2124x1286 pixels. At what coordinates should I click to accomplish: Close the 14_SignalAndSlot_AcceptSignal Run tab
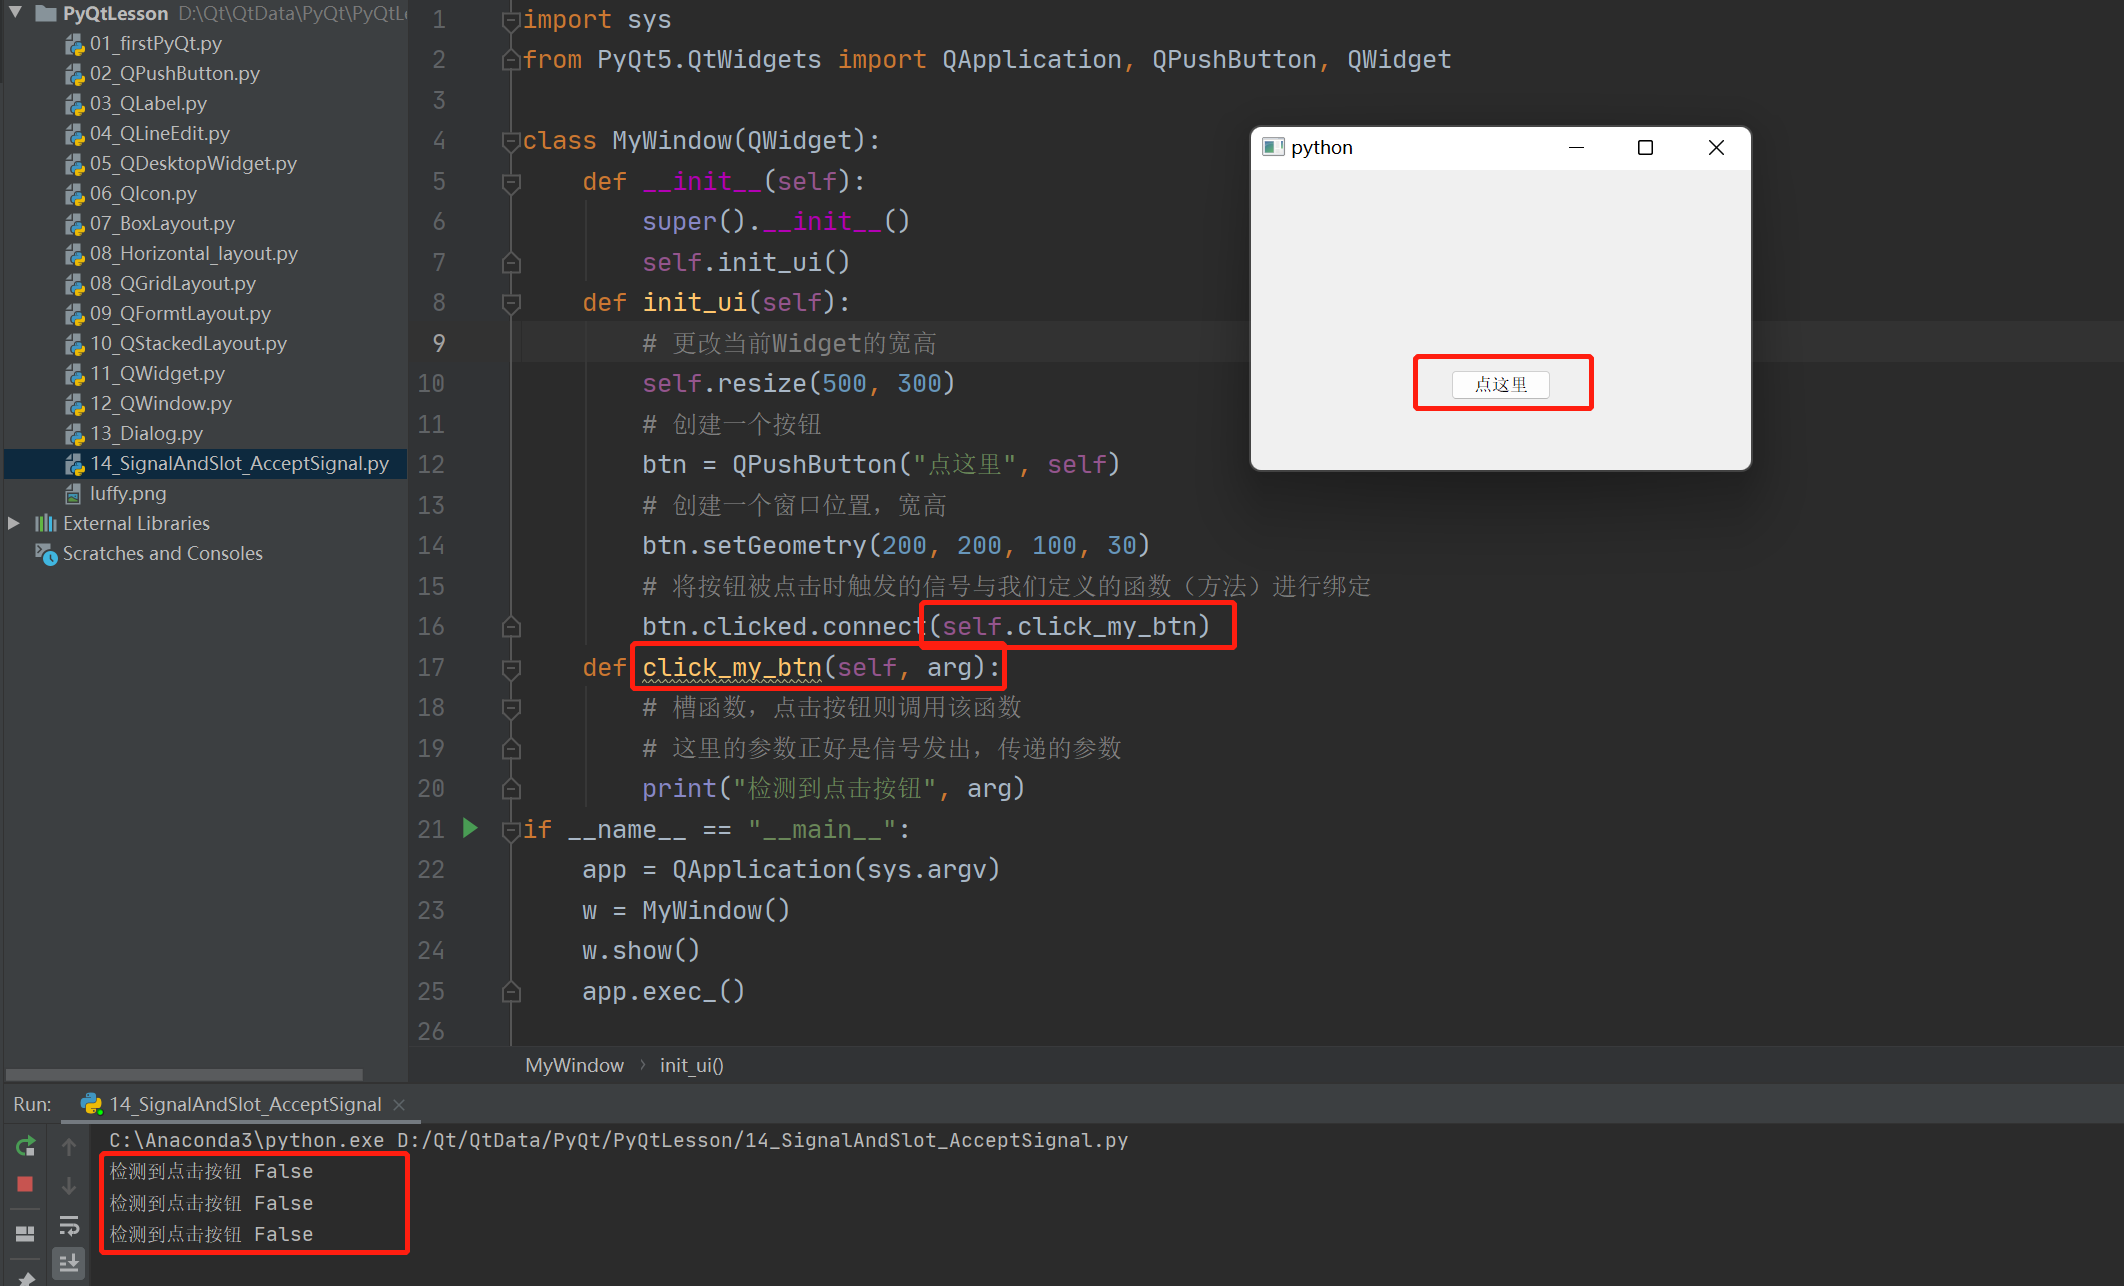(399, 1104)
